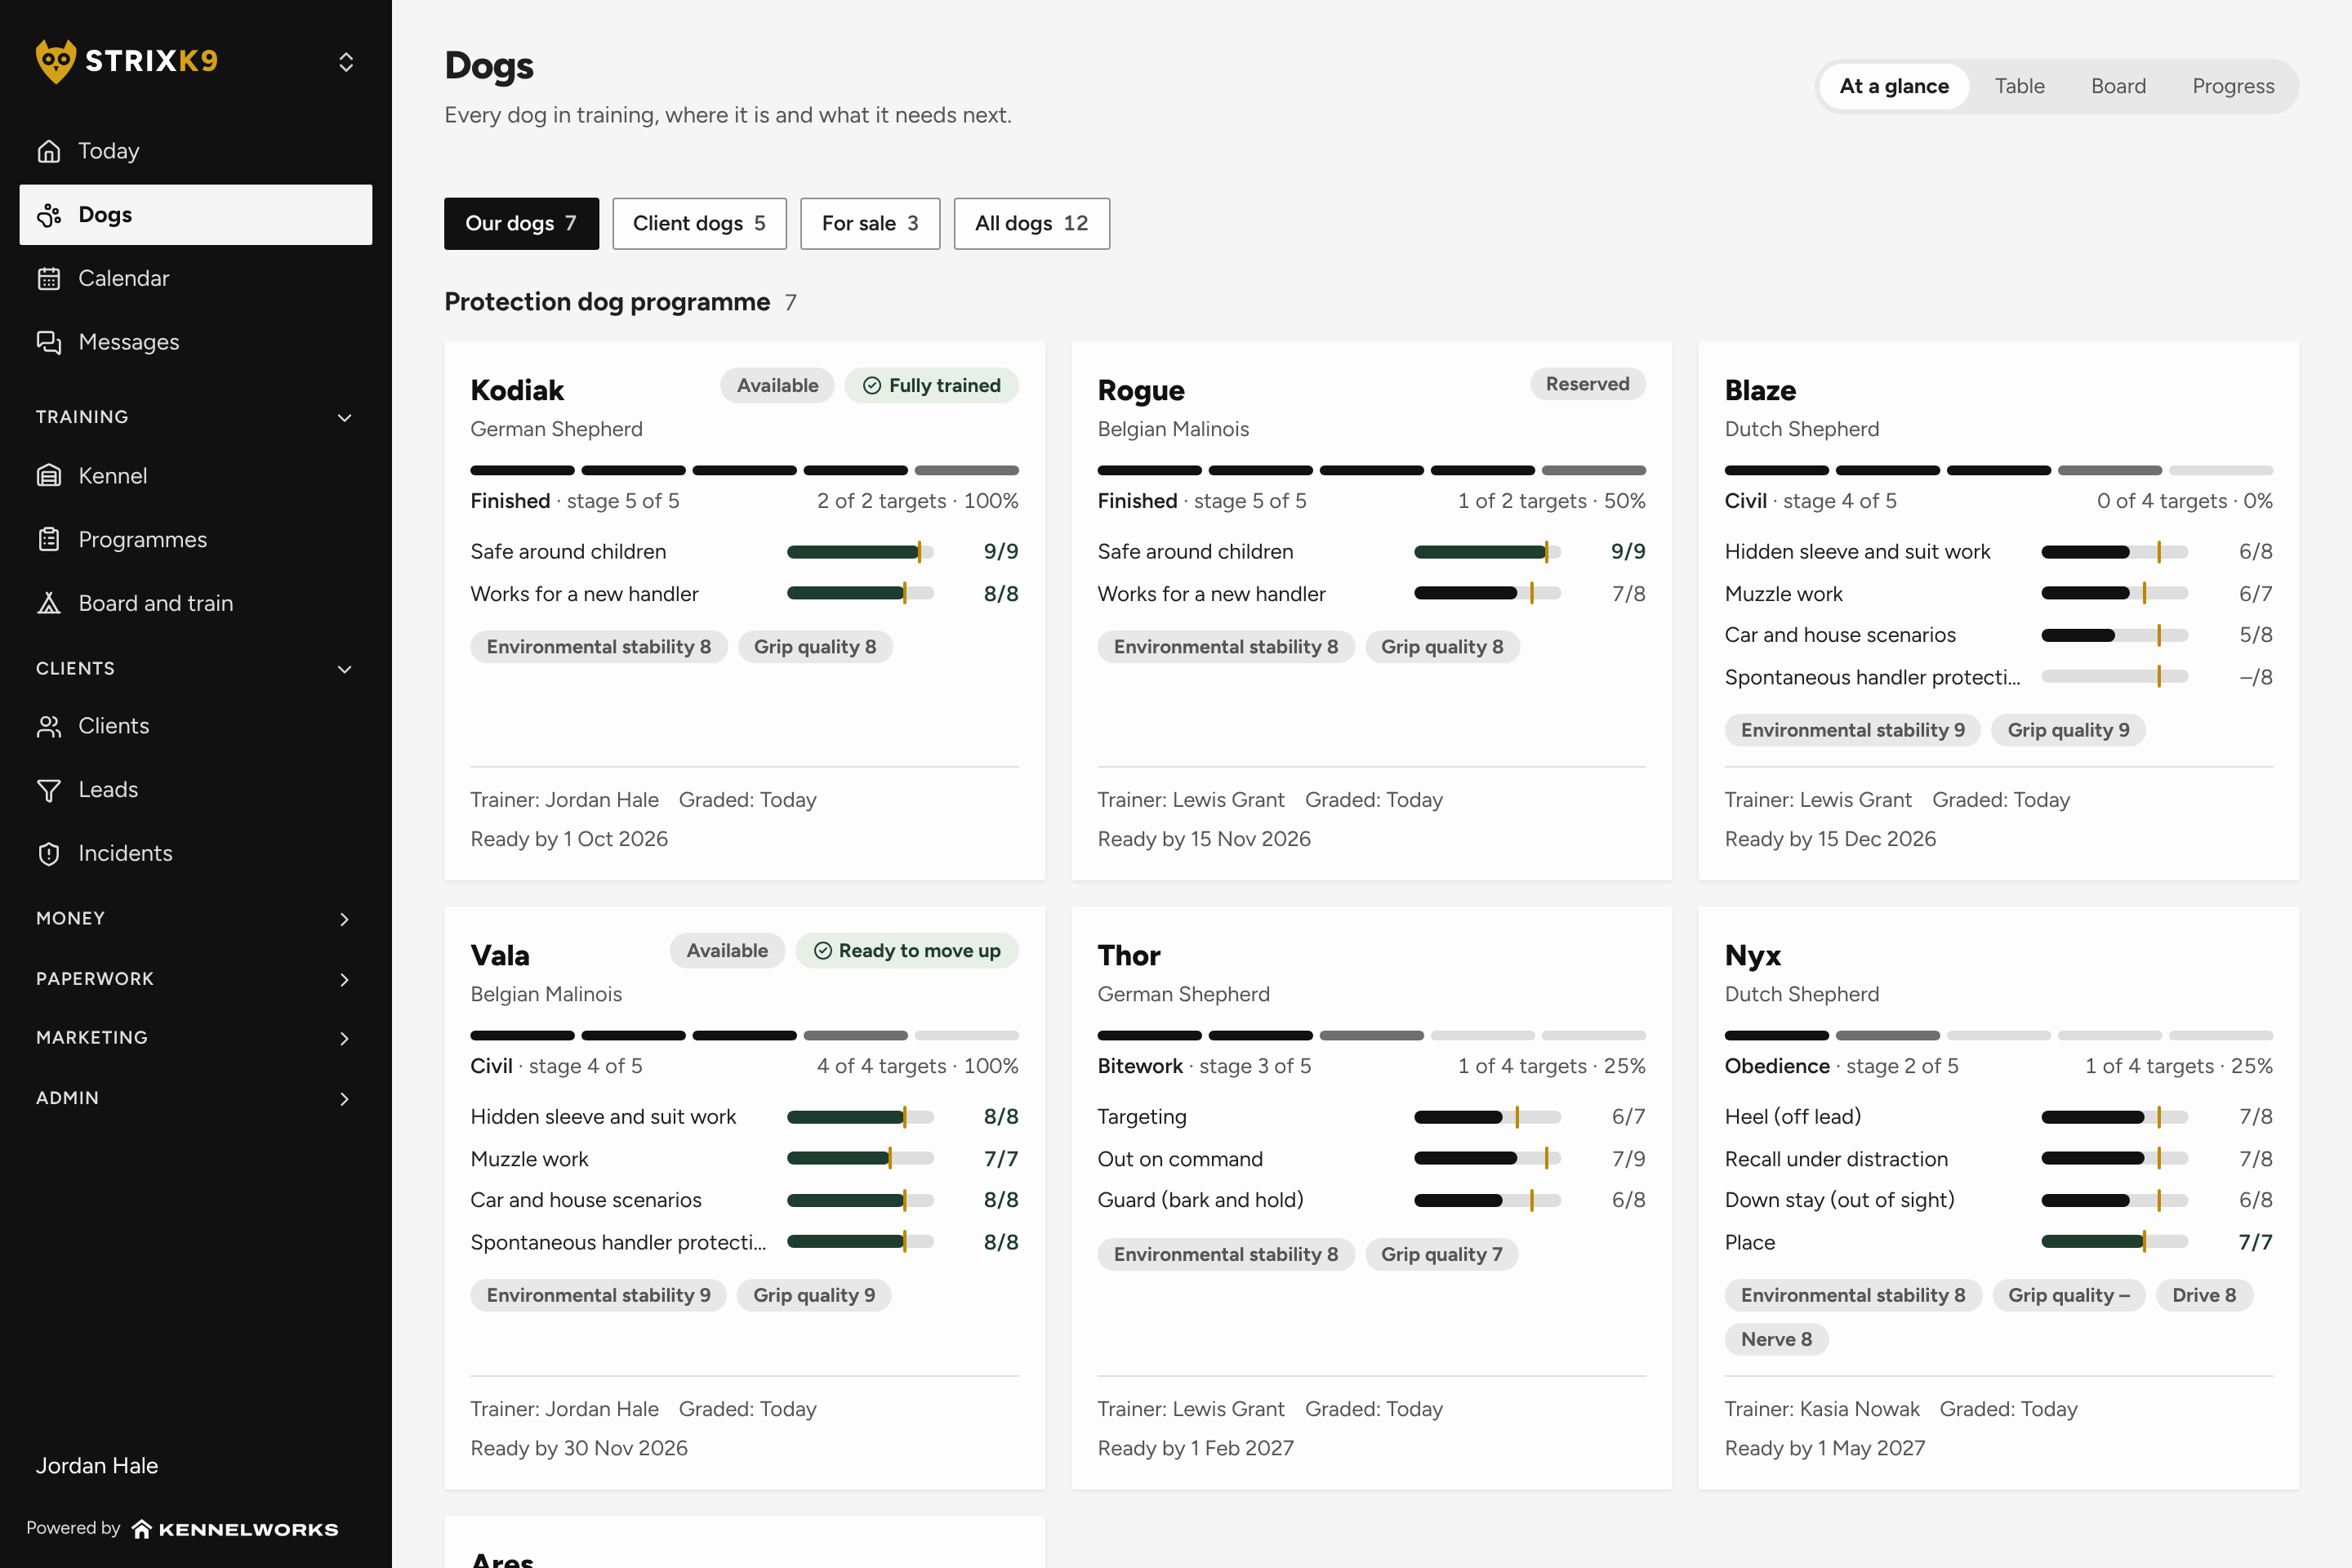Click the Fully trained check badge on Kodiak
Image resolution: width=2352 pixels, height=1568 pixels.
(931, 386)
